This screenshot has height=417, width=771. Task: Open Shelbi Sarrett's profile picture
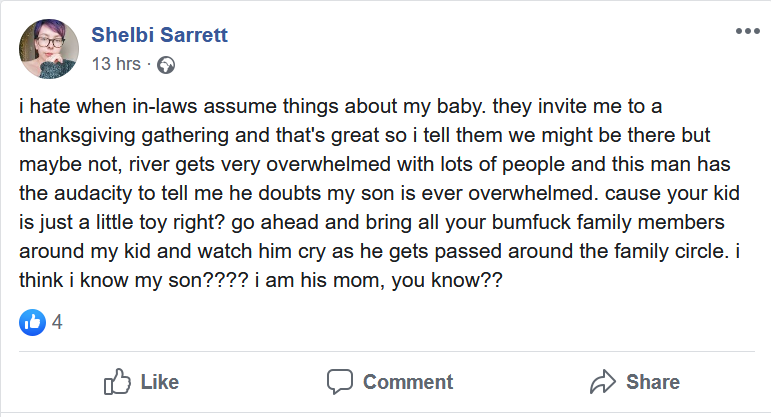point(49,49)
